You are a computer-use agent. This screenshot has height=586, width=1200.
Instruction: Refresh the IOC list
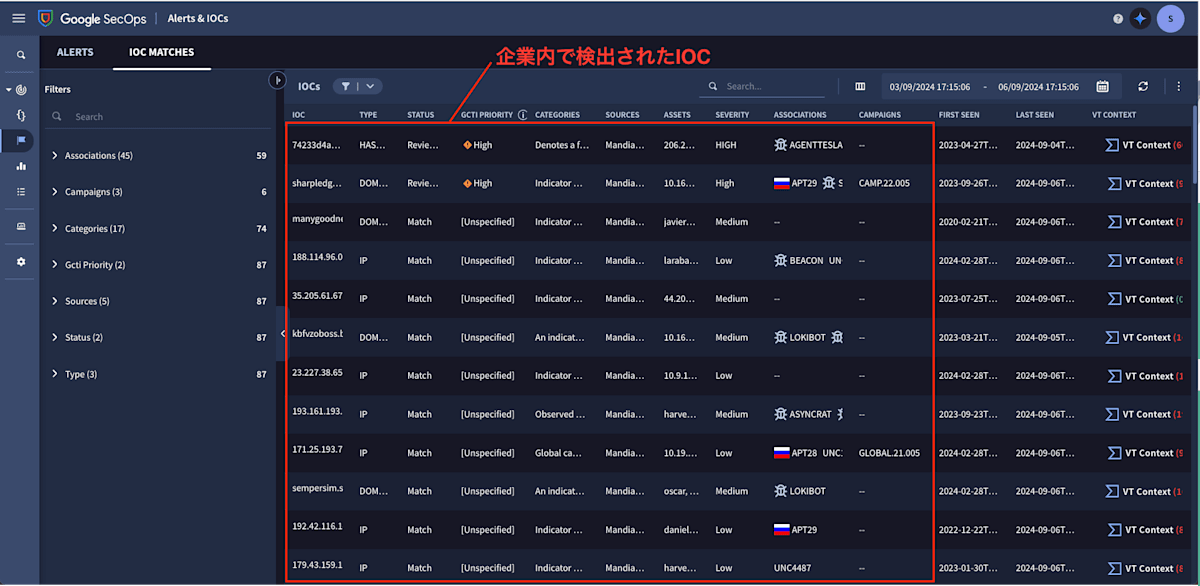click(x=1143, y=87)
